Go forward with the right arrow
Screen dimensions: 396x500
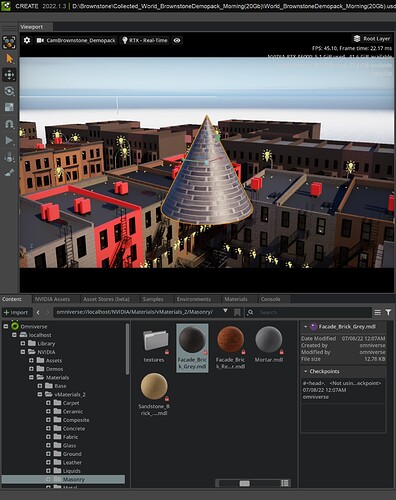pos(47,312)
